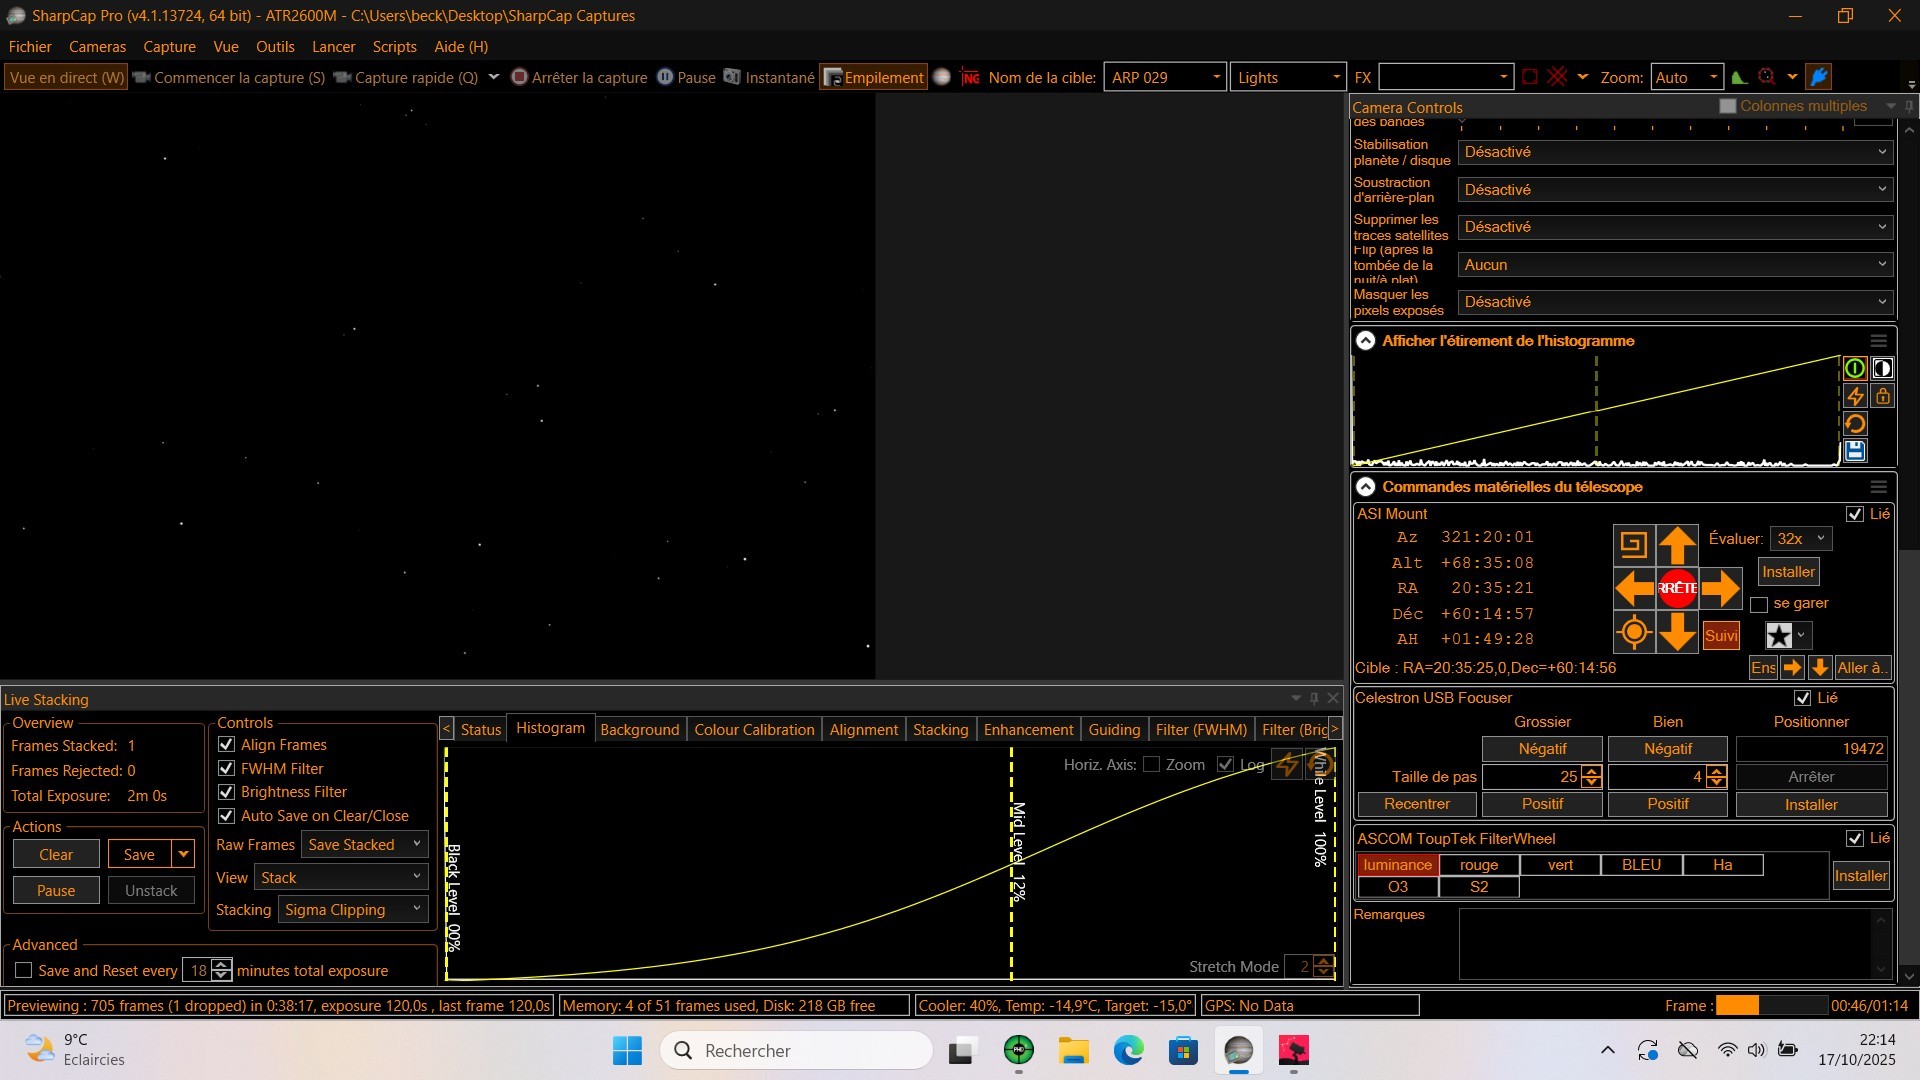Open the Évaluer 32x rate dropdown
1920x1080 pixels.
tap(1800, 538)
